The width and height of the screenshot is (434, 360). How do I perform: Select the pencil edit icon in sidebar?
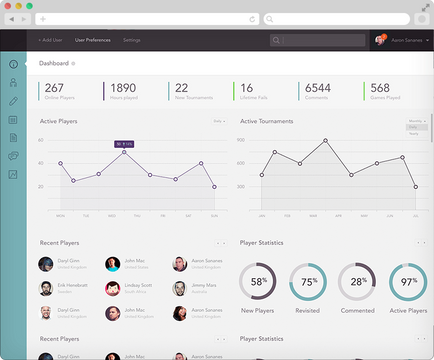[x=13, y=101]
